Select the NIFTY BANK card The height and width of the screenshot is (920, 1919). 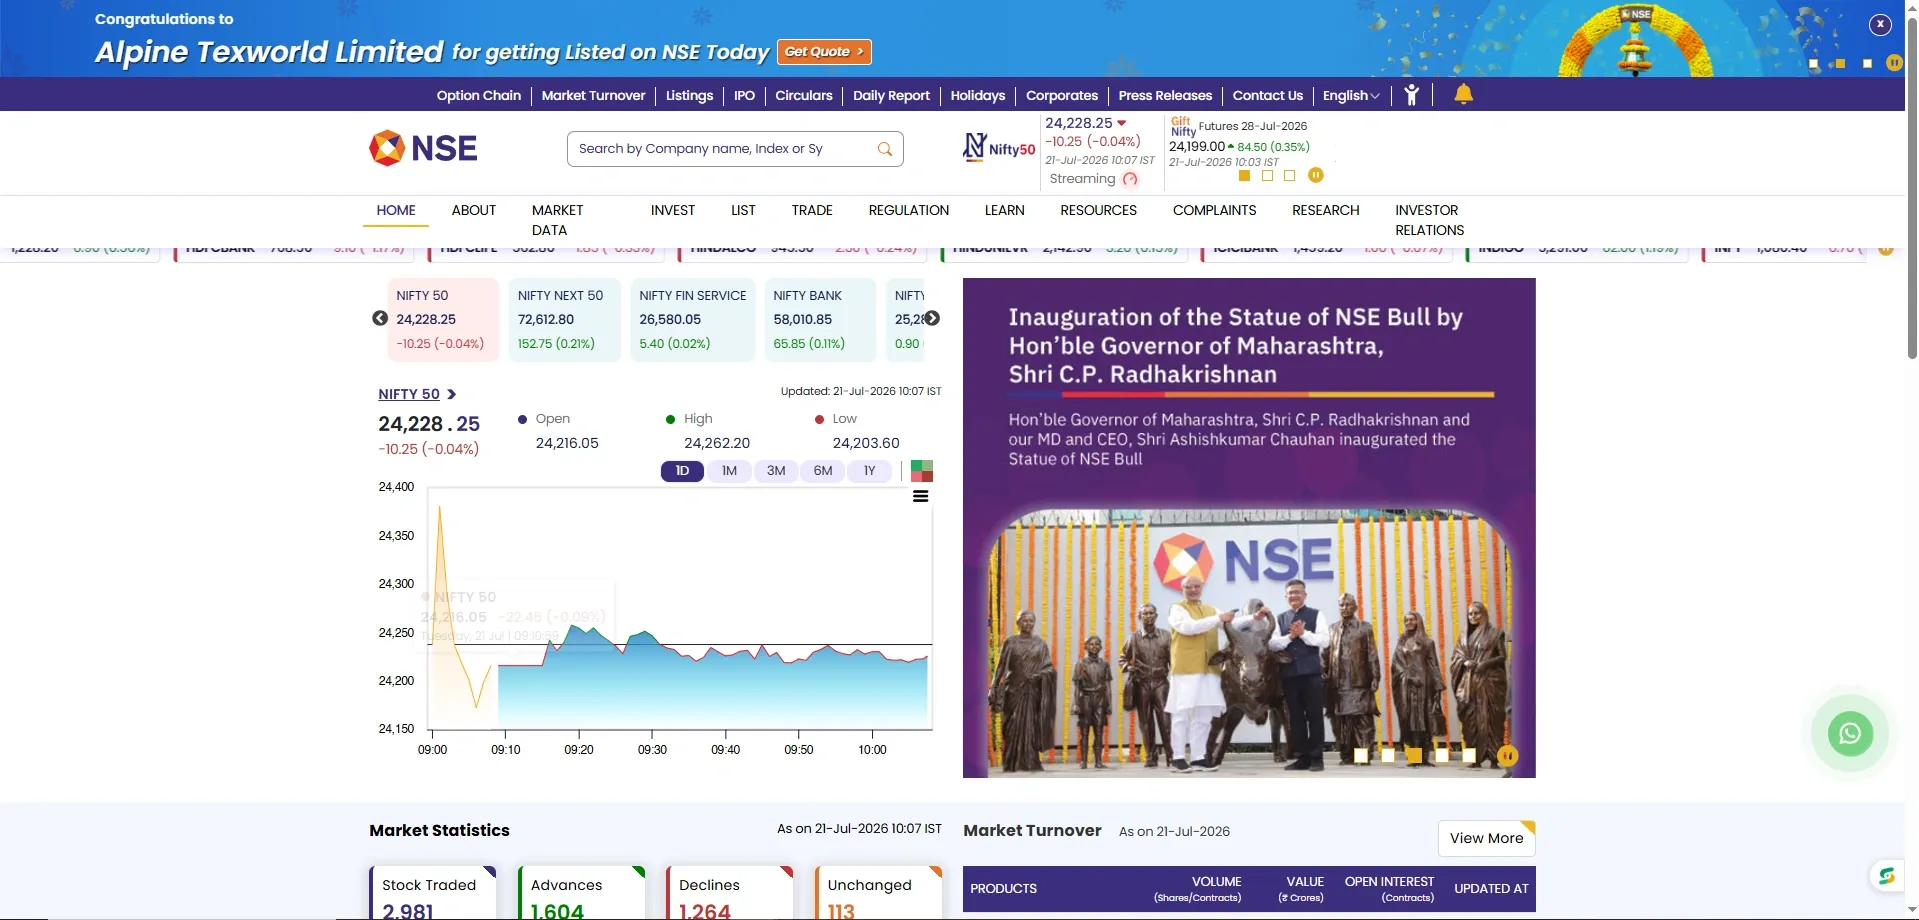819,319
